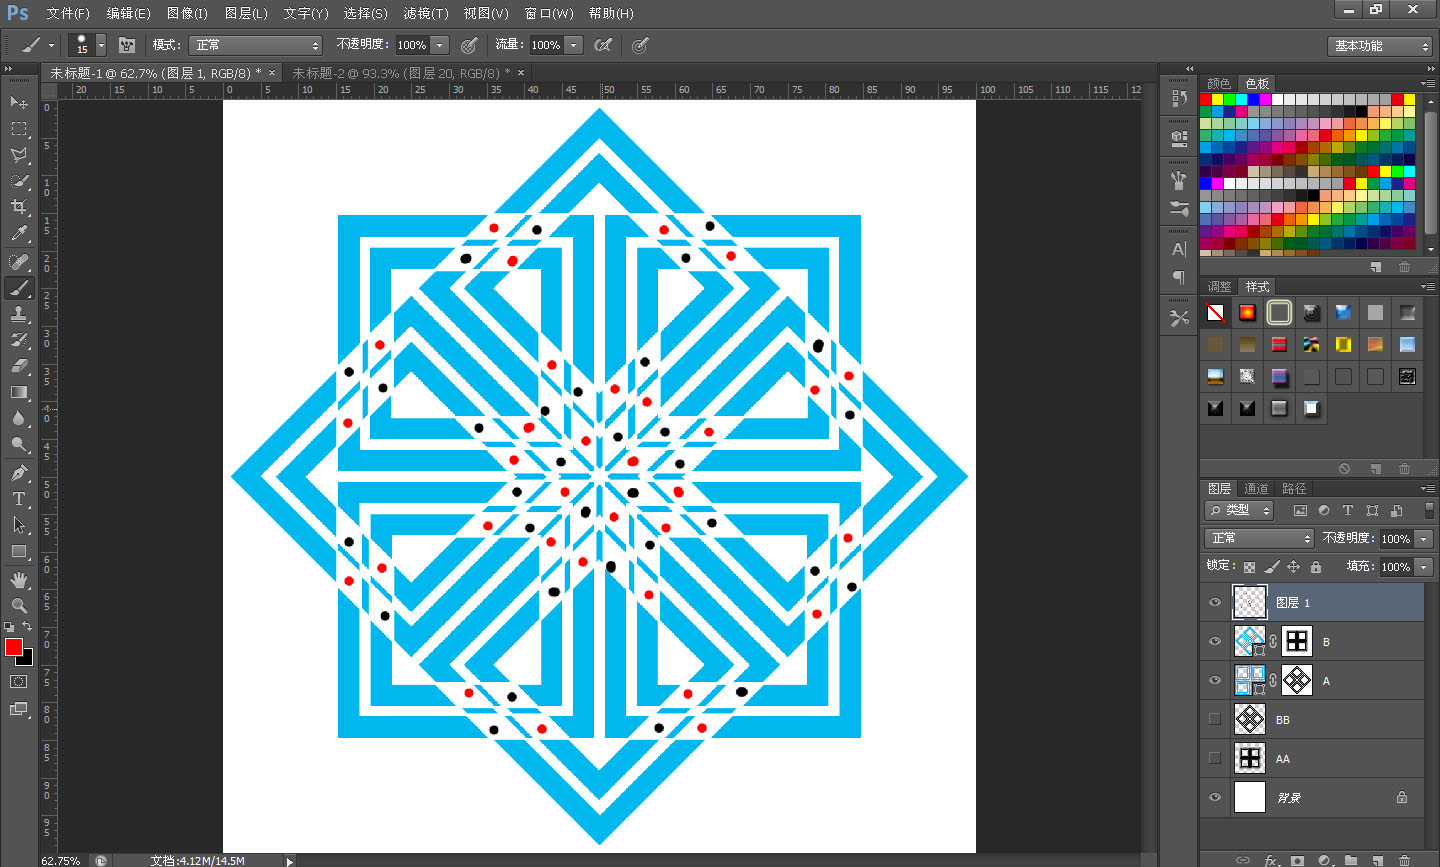Viewport: 1440px width, 867px height.
Task: Select the Horizontal Type tool
Action: coord(19,499)
